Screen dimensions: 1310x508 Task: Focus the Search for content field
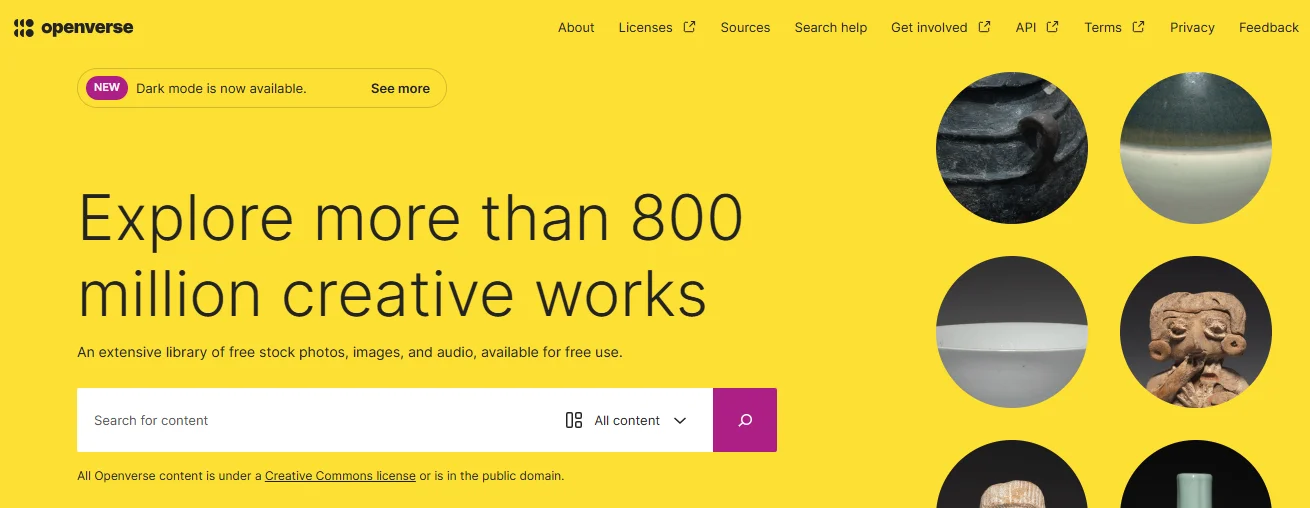click(315, 420)
